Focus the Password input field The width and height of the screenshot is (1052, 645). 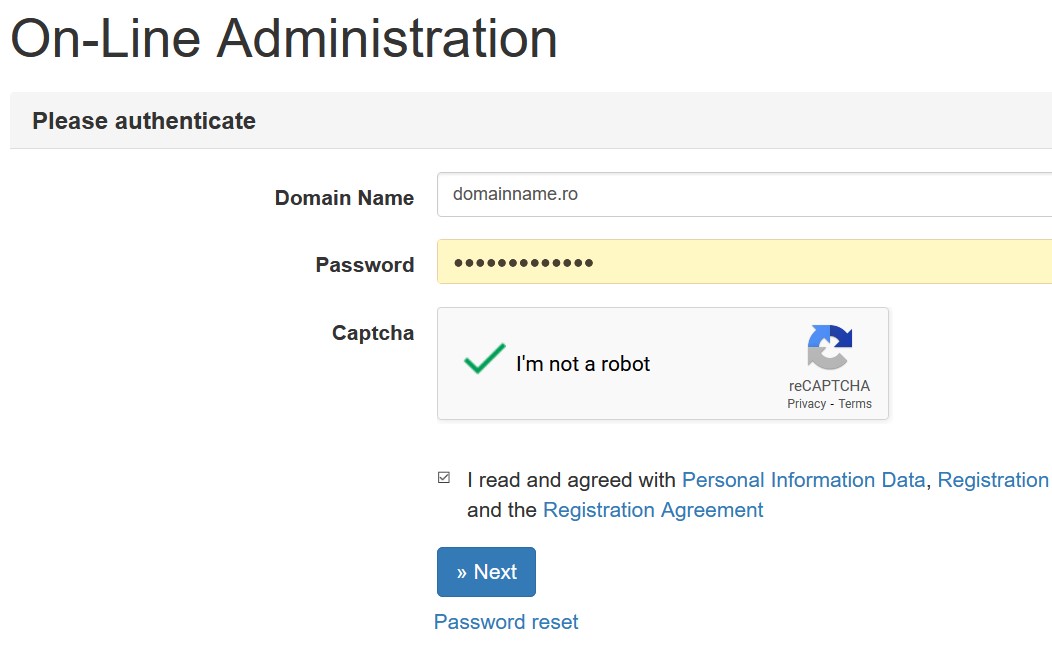(x=744, y=262)
